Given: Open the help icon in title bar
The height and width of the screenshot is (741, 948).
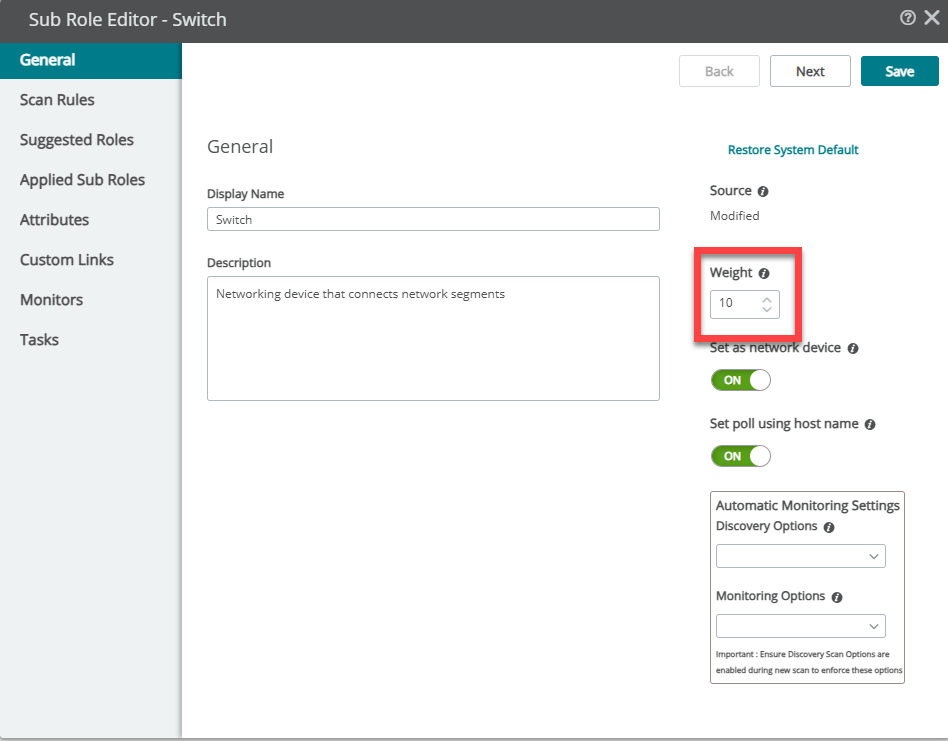Looking at the screenshot, I should (x=907, y=18).
